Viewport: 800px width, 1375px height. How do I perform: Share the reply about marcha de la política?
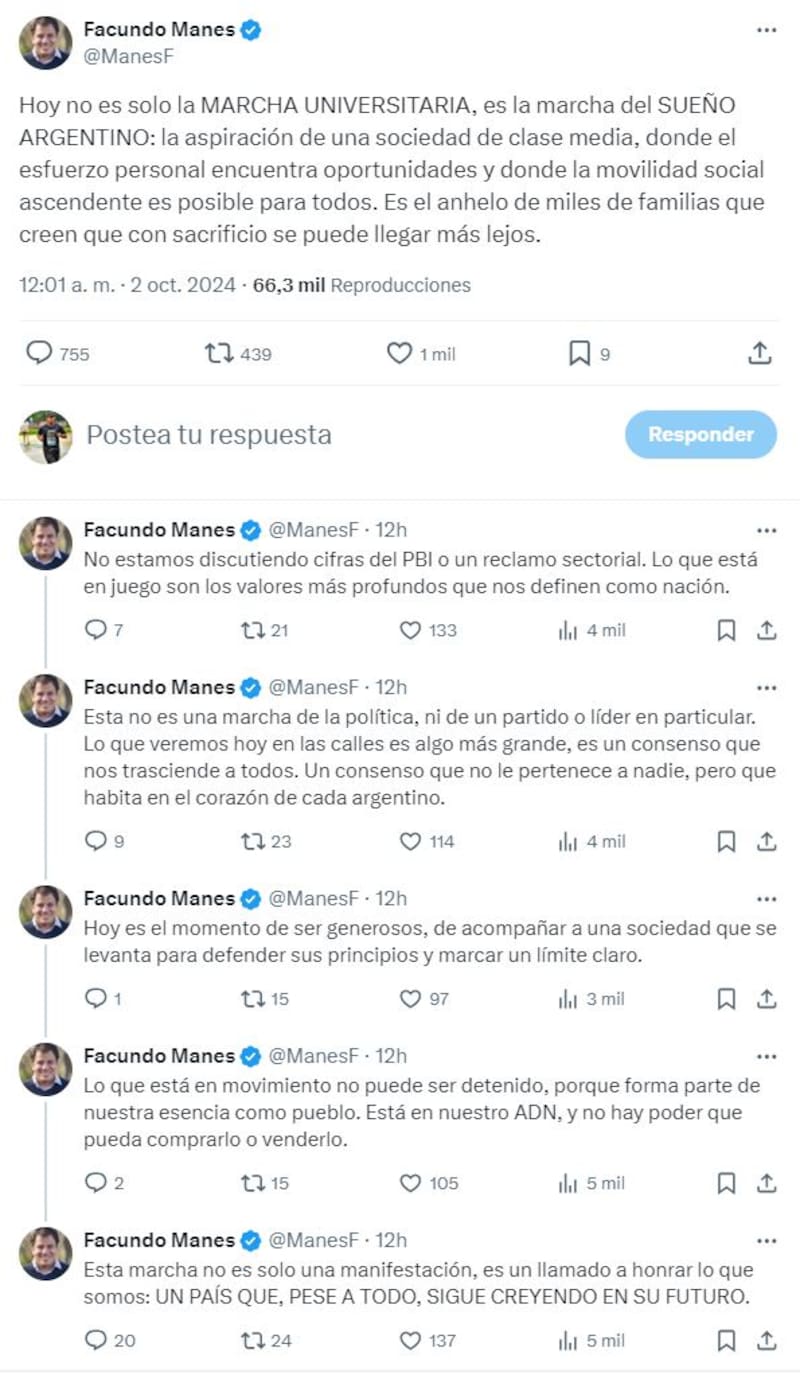pyautogui.click(x=766, y=841)
